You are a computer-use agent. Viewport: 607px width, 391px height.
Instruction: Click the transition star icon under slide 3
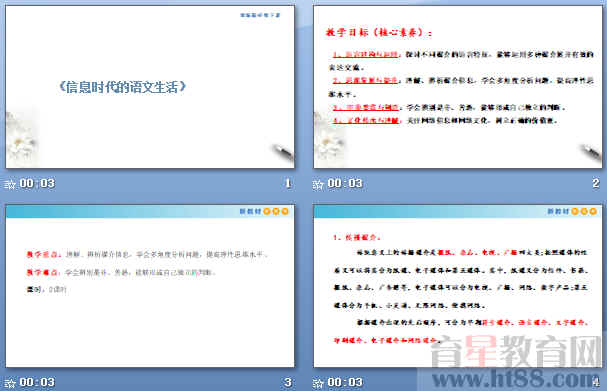(10, 383)
